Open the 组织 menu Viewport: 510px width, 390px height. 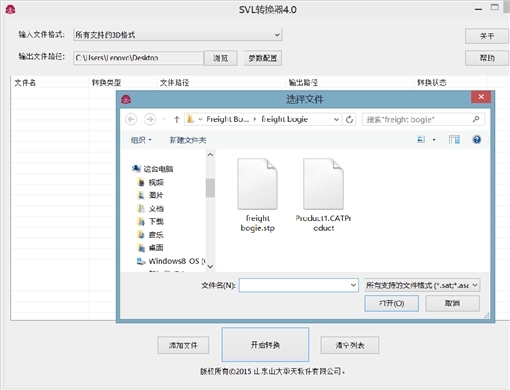coord(141,140)
